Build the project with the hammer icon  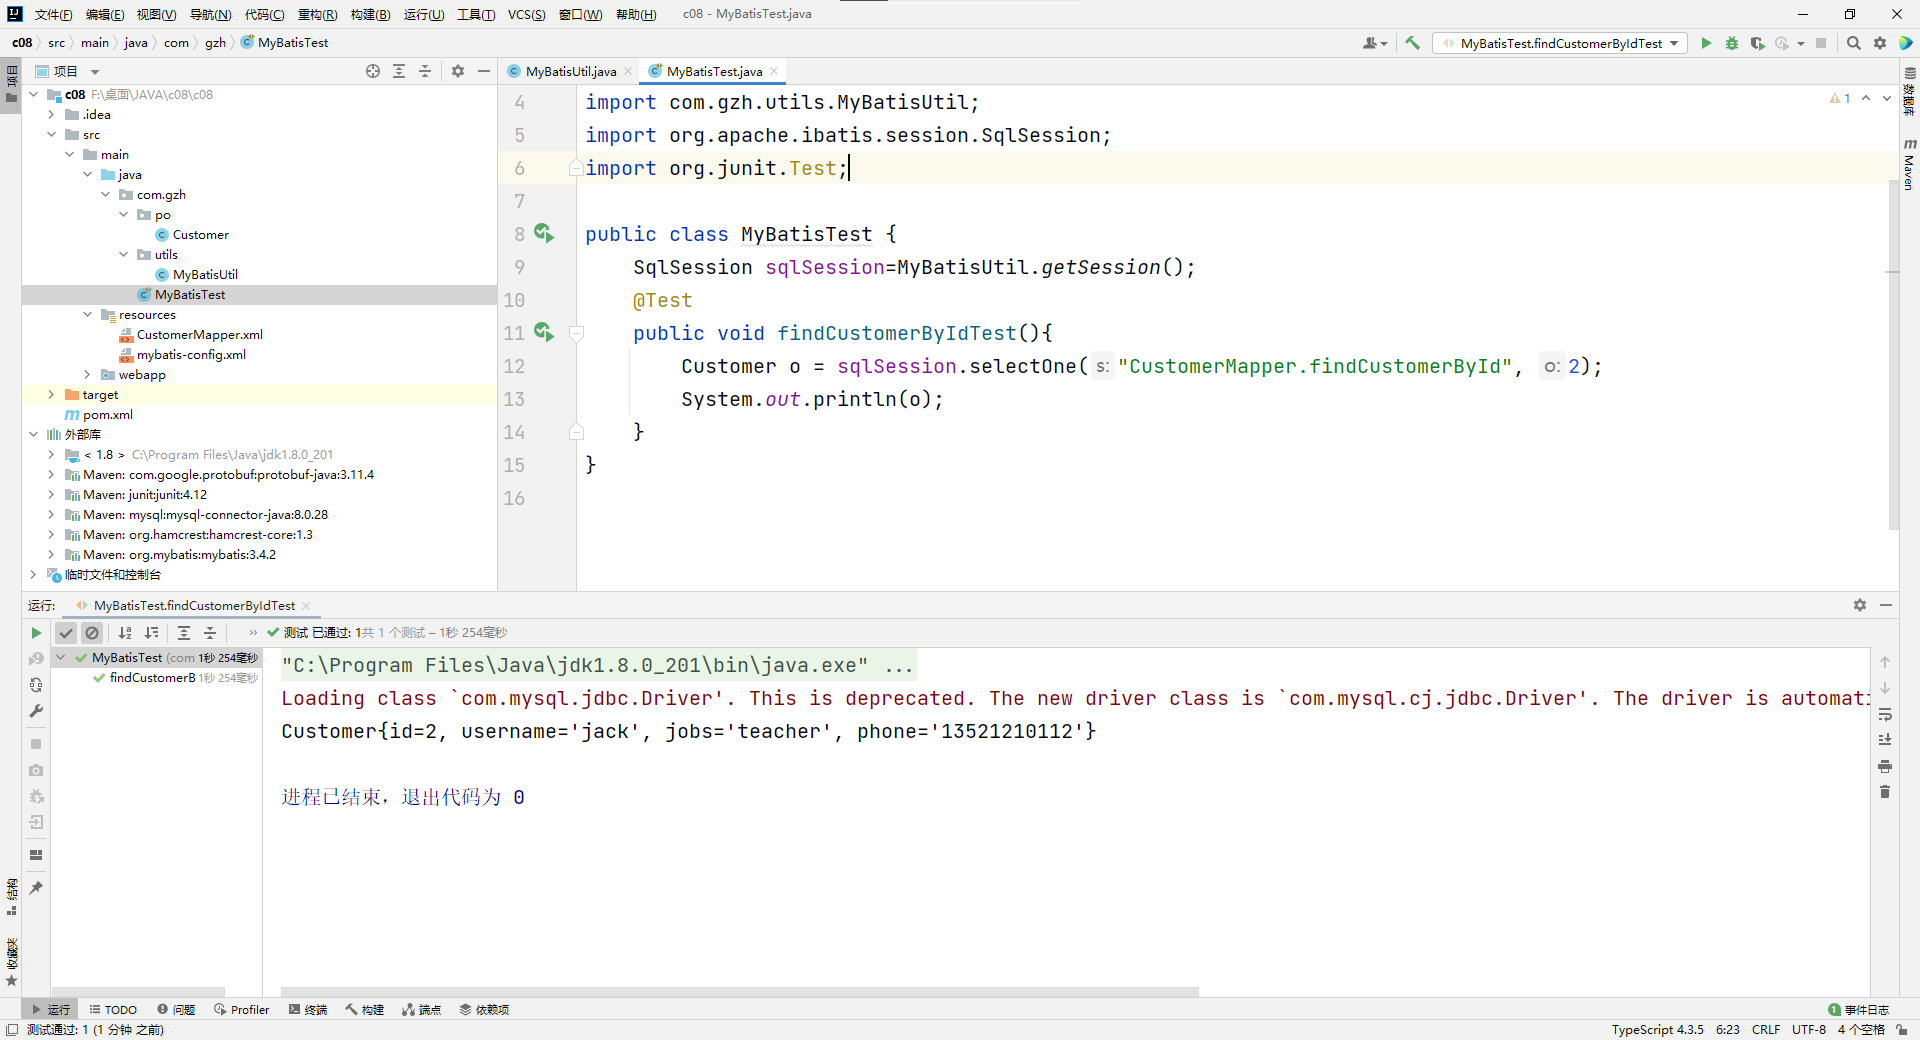coord(1412,43)
